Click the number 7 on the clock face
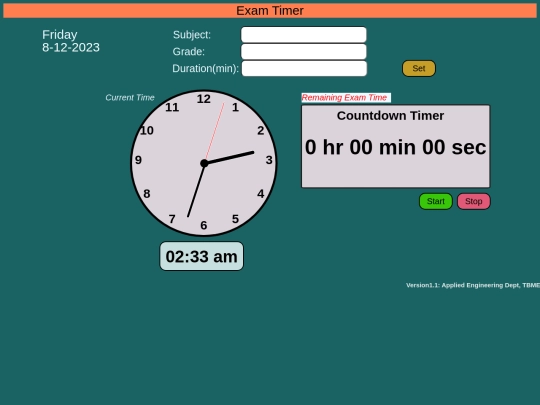This screenshot has width=540, height=405. pyautogui.click(x=172, y=219)
